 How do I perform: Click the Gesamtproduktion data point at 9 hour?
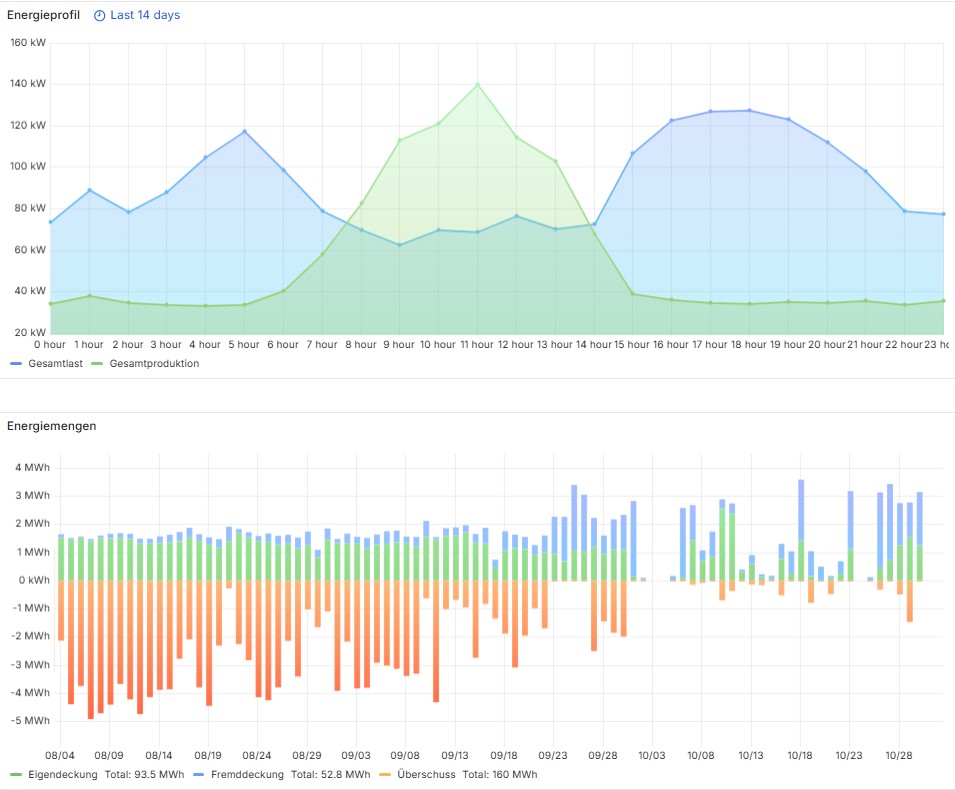(x=399, y=140)
